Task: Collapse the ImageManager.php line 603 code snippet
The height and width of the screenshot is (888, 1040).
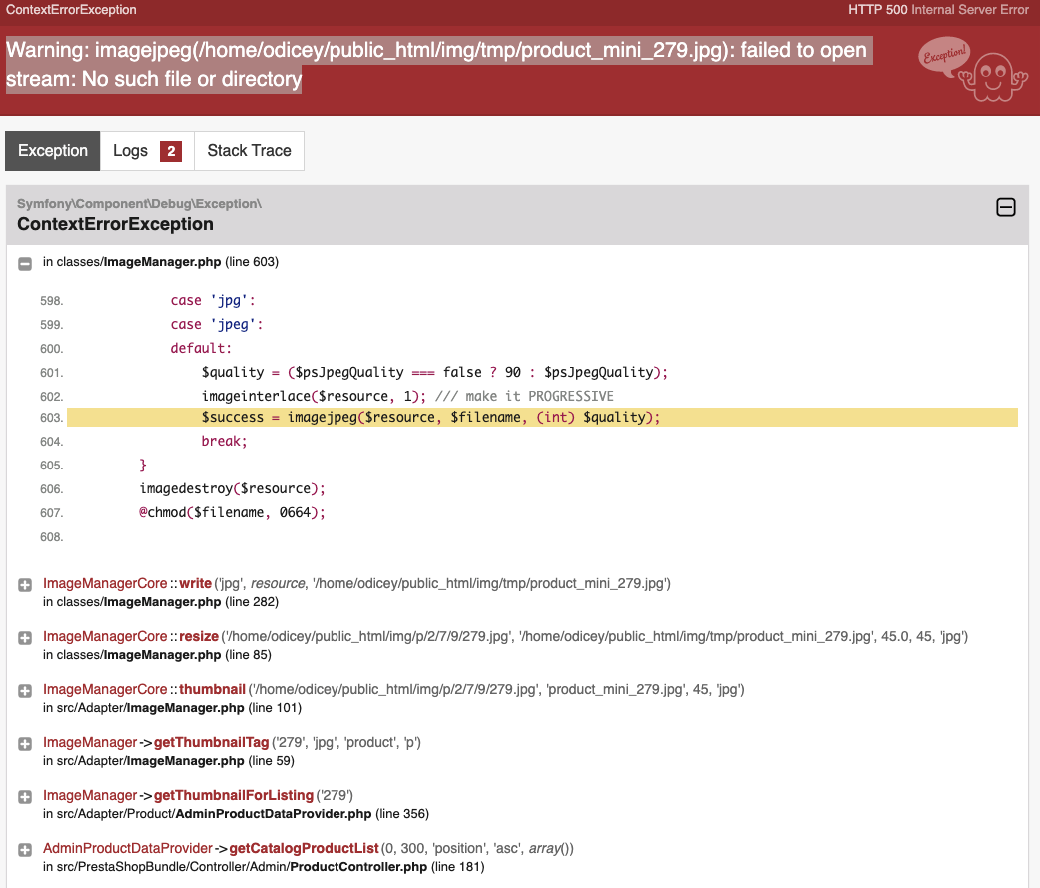Action: pyautogui.click(x=25, y=263)
